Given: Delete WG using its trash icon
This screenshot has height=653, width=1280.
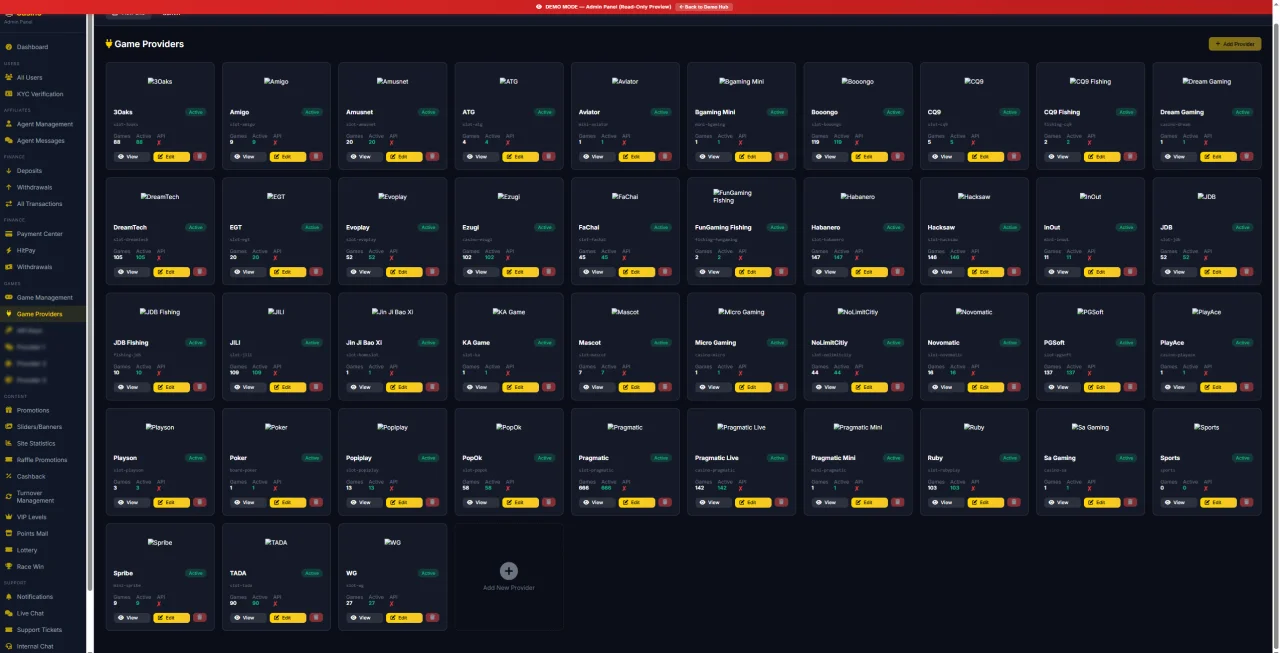Looking at the screenshot, I should coord(432,617).
